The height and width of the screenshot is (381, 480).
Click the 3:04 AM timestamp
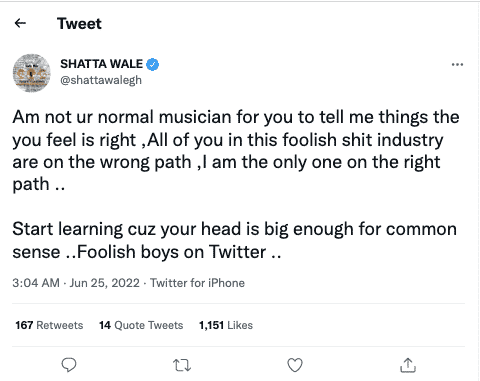click(x=36, y=283)
